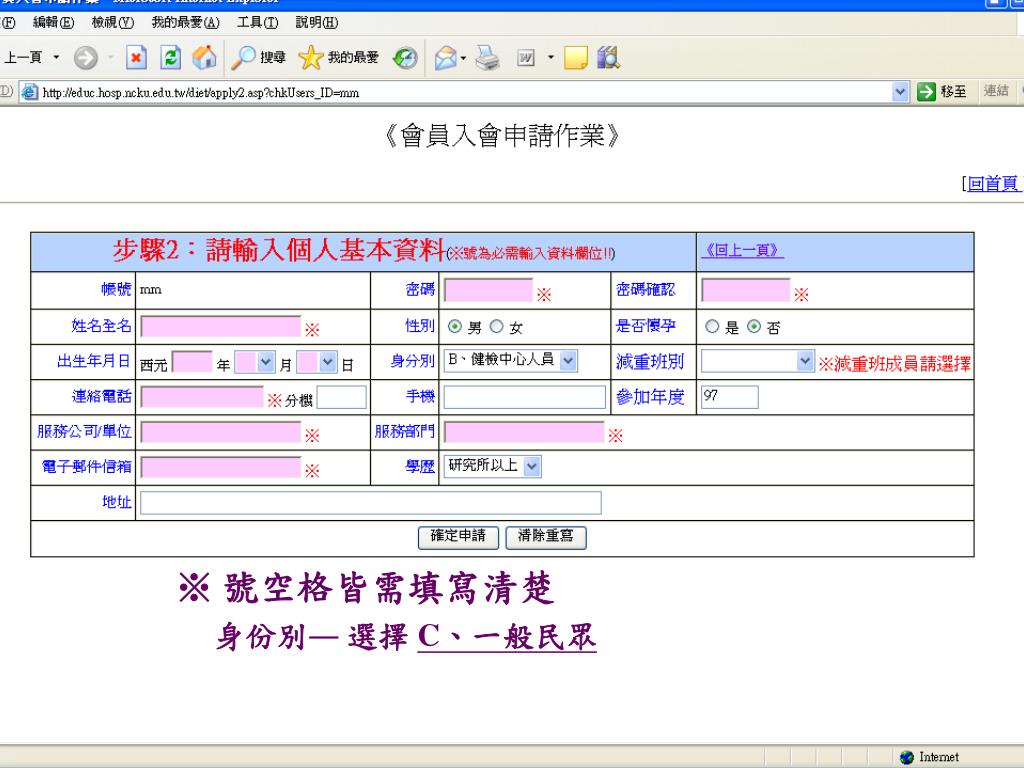The image size is (1024, 768).
Task: Open the birth day dropdown
Action: [328, 362]
